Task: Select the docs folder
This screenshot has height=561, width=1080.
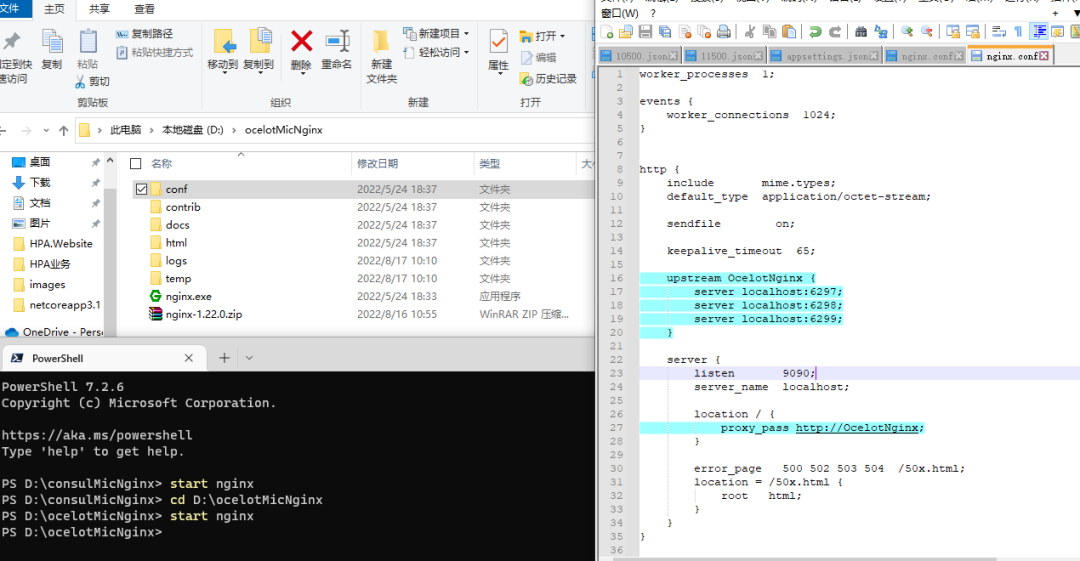Action: coord(177,225)
